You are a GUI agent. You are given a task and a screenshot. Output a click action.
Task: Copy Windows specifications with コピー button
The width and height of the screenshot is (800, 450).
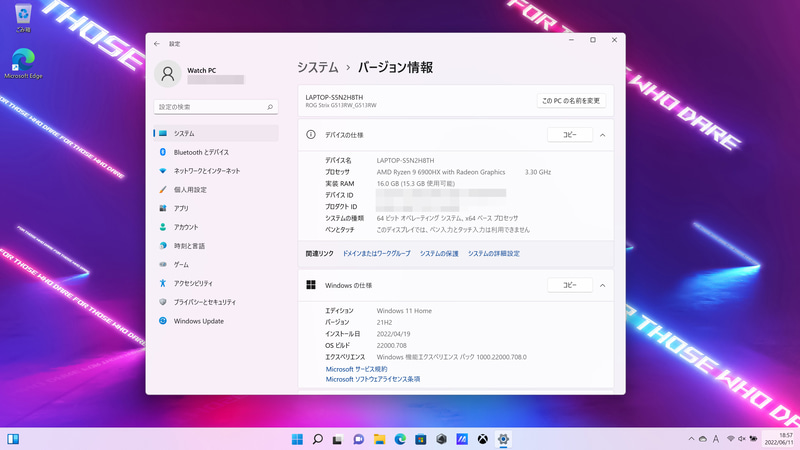tap(569, 285)
